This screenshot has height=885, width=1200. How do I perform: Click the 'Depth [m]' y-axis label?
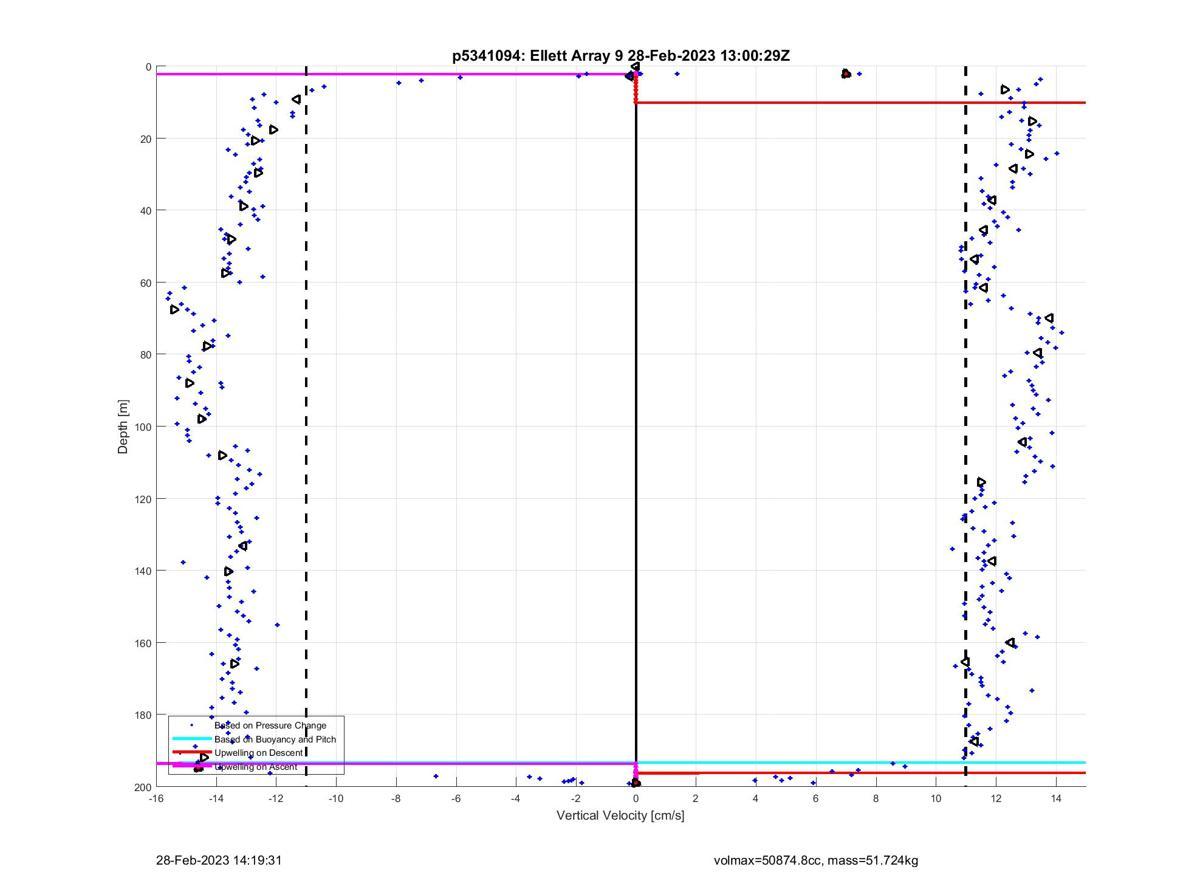[124, 427]
